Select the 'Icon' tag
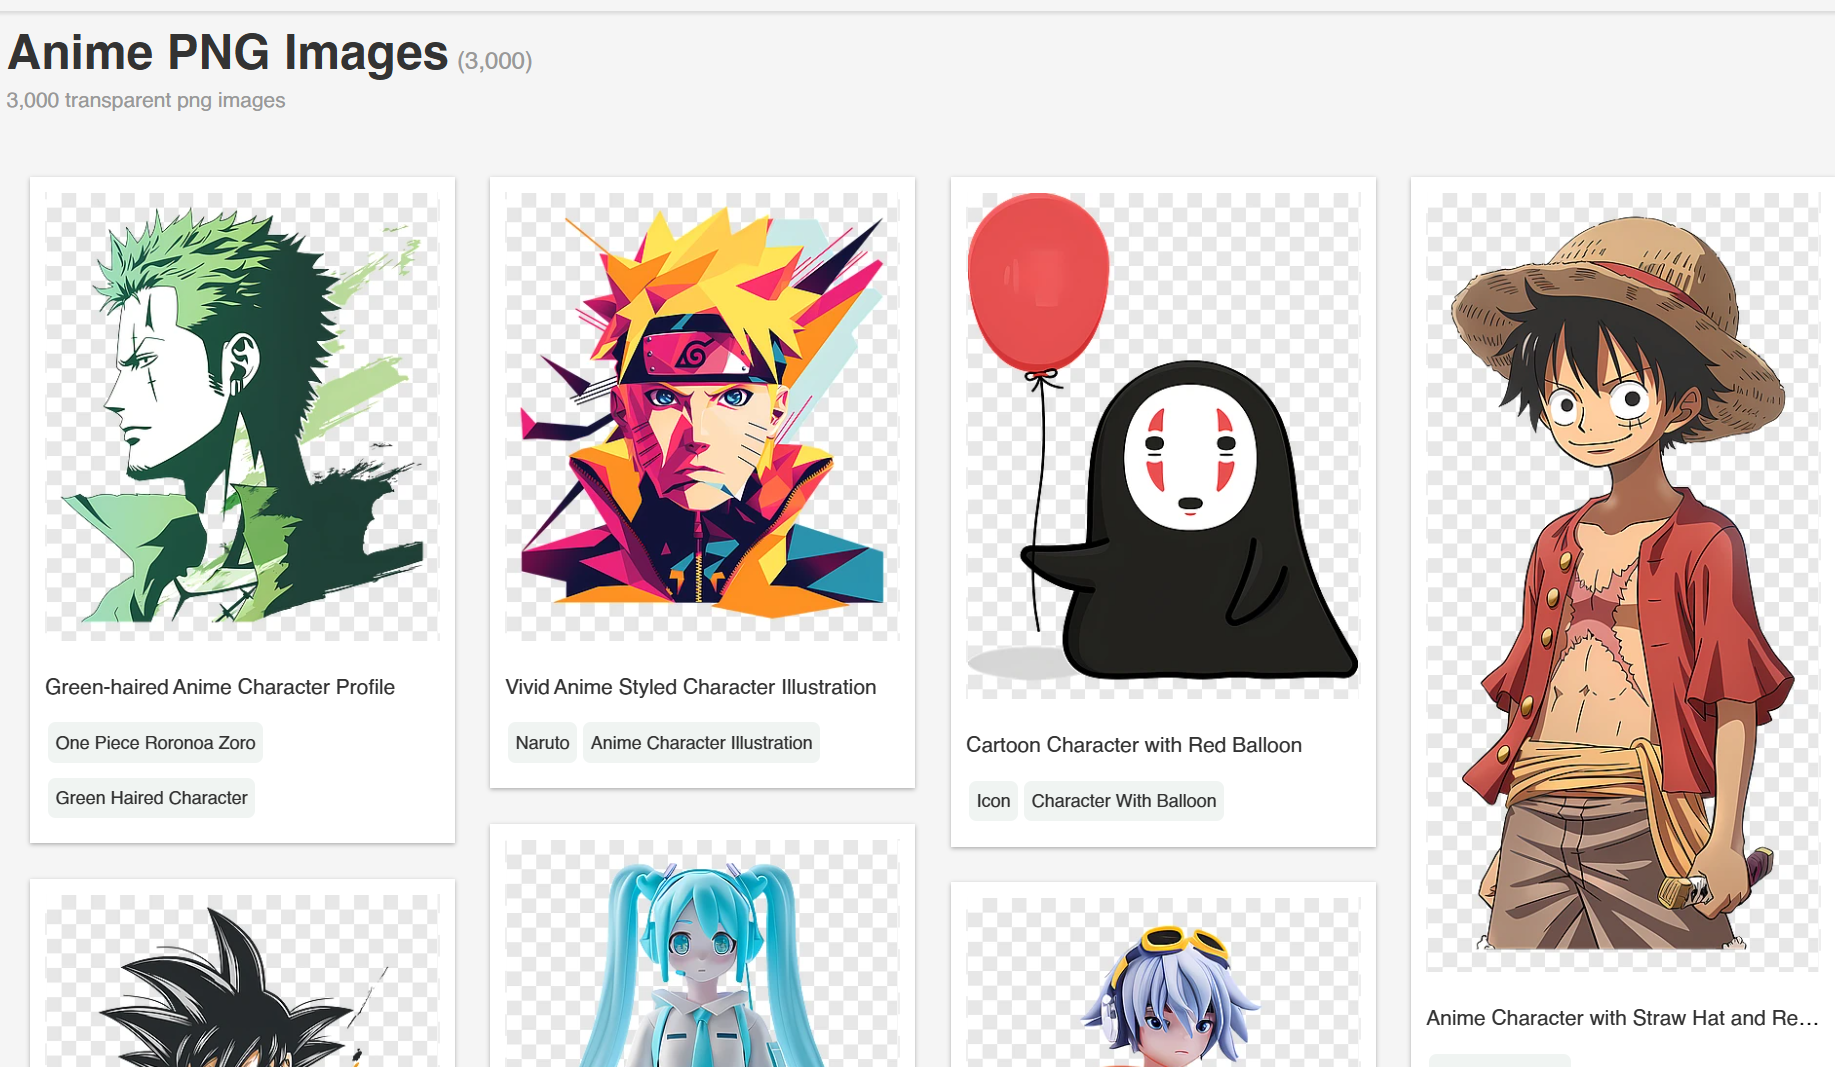Screen dimensions: 1835x1067 pos(993,801)
